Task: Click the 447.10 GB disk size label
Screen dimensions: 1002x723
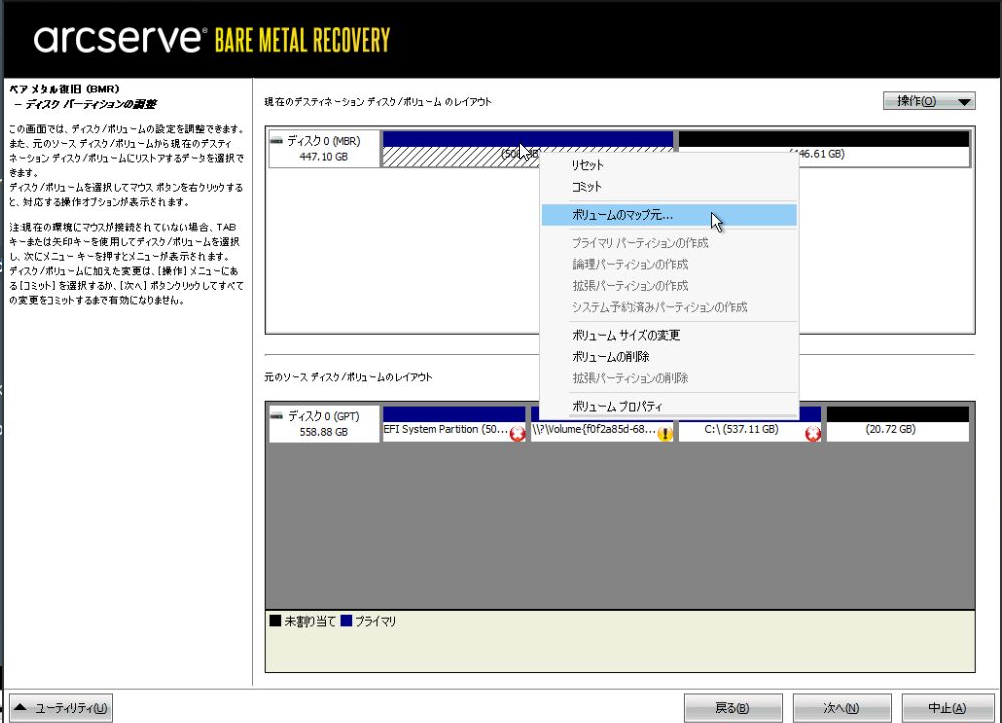Action: pos(323,157)
